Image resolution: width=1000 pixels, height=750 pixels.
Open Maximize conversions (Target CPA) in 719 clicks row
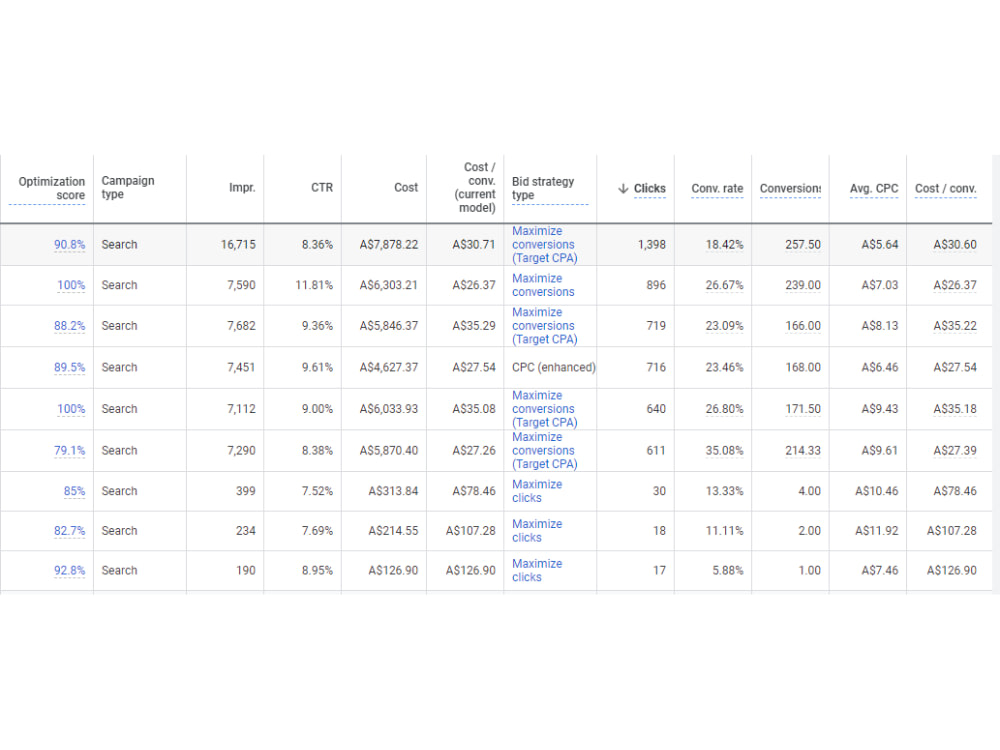pos(544,325)
